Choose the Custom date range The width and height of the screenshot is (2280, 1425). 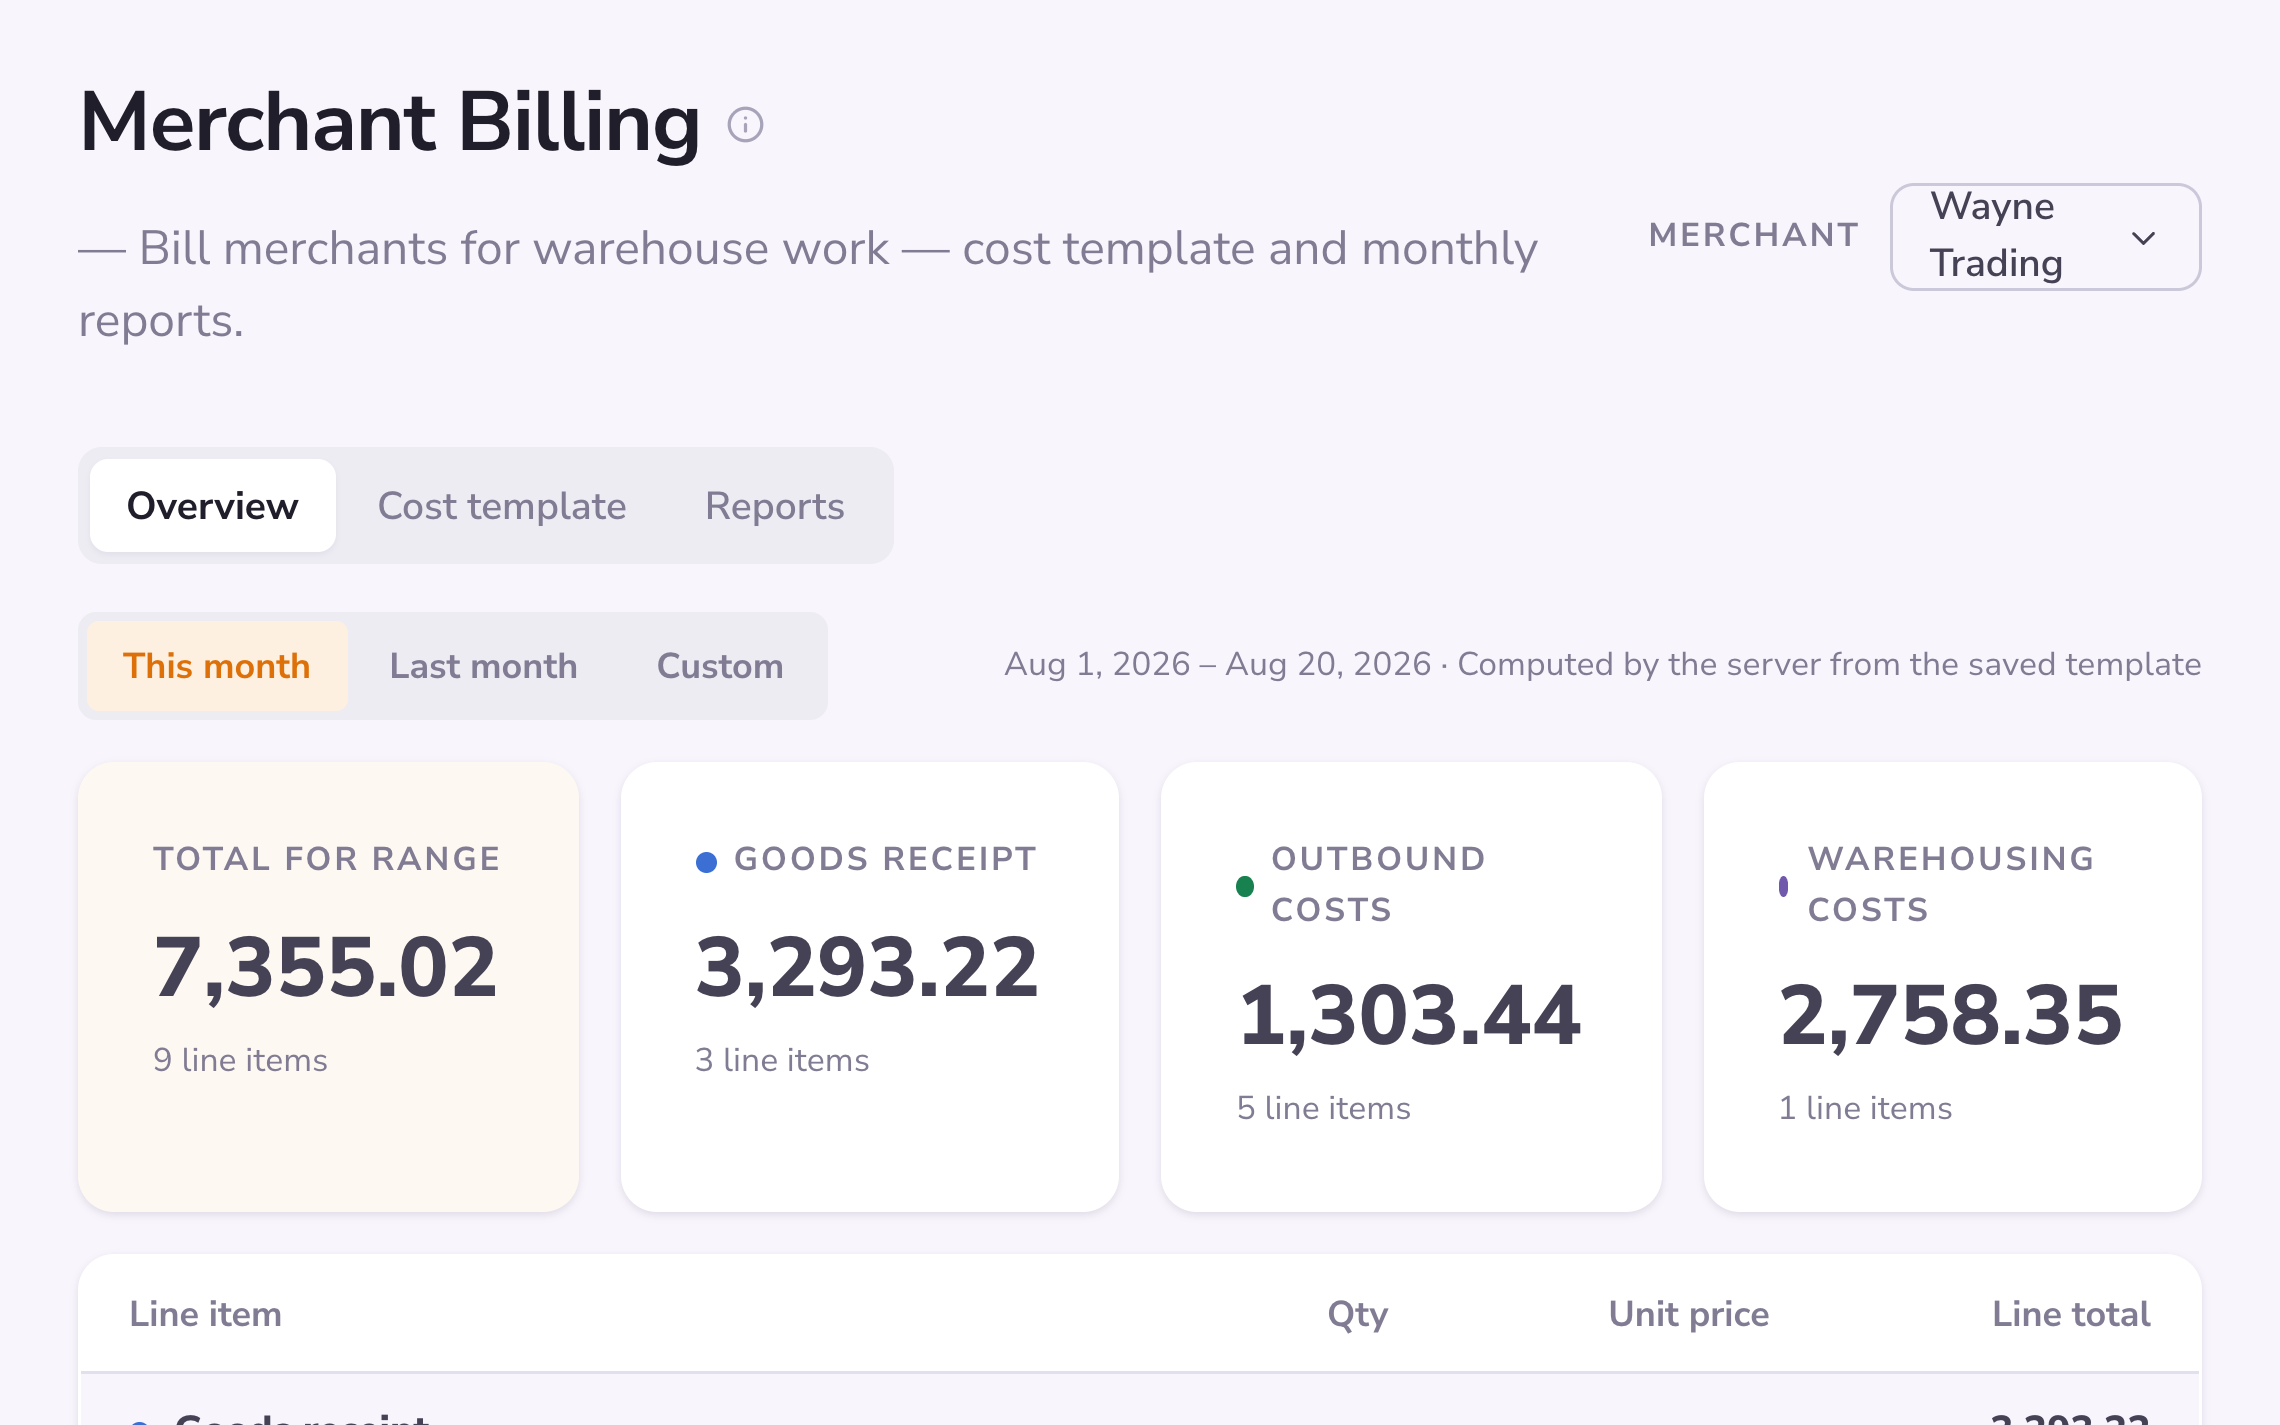(x=720, y=666)
